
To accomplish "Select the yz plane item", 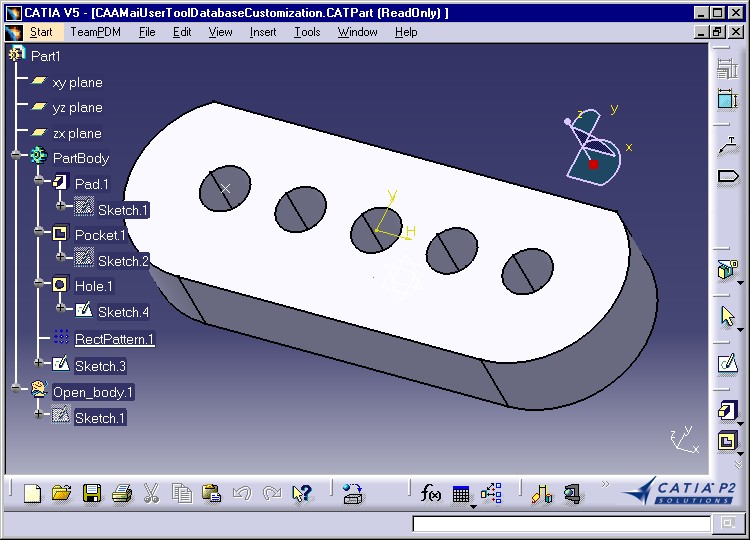I will click(x=77, y=108).
